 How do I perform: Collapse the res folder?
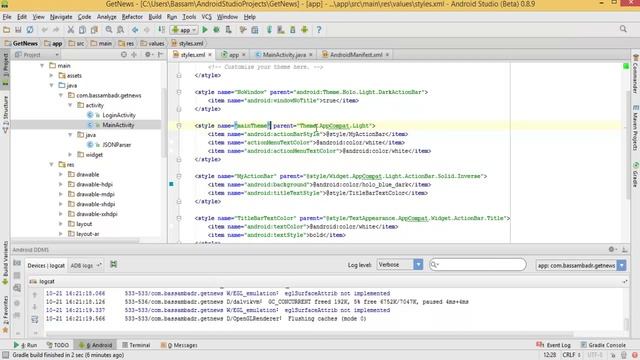[51, 164]
